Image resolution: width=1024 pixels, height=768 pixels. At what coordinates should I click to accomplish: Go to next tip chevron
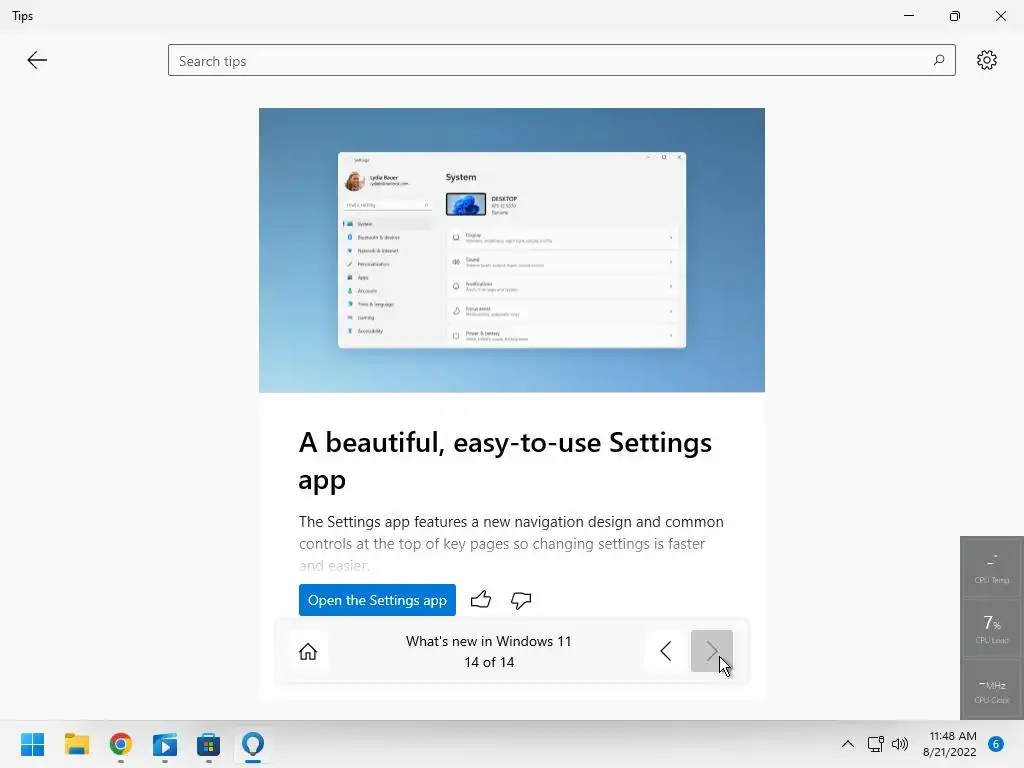click(x=712, y=651)
